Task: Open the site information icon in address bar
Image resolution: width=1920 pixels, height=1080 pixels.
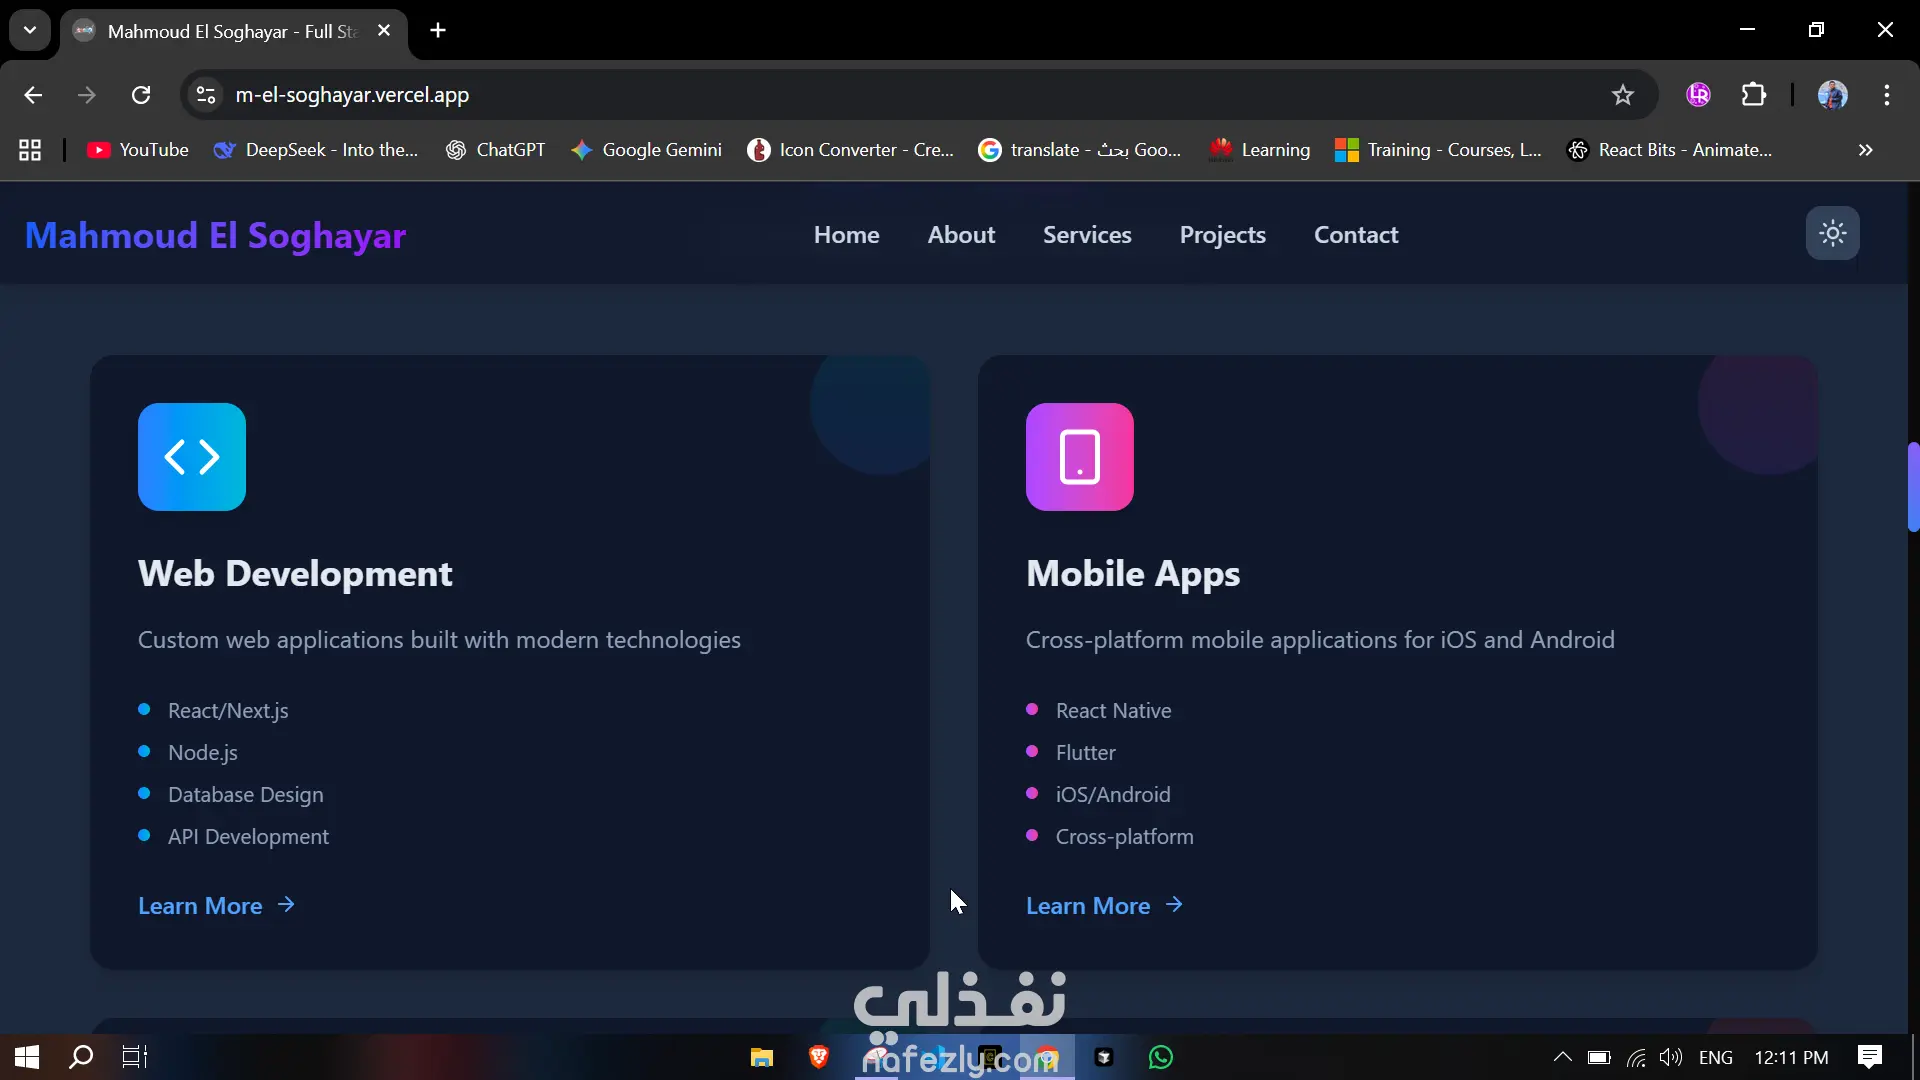Action: point(206,95)
